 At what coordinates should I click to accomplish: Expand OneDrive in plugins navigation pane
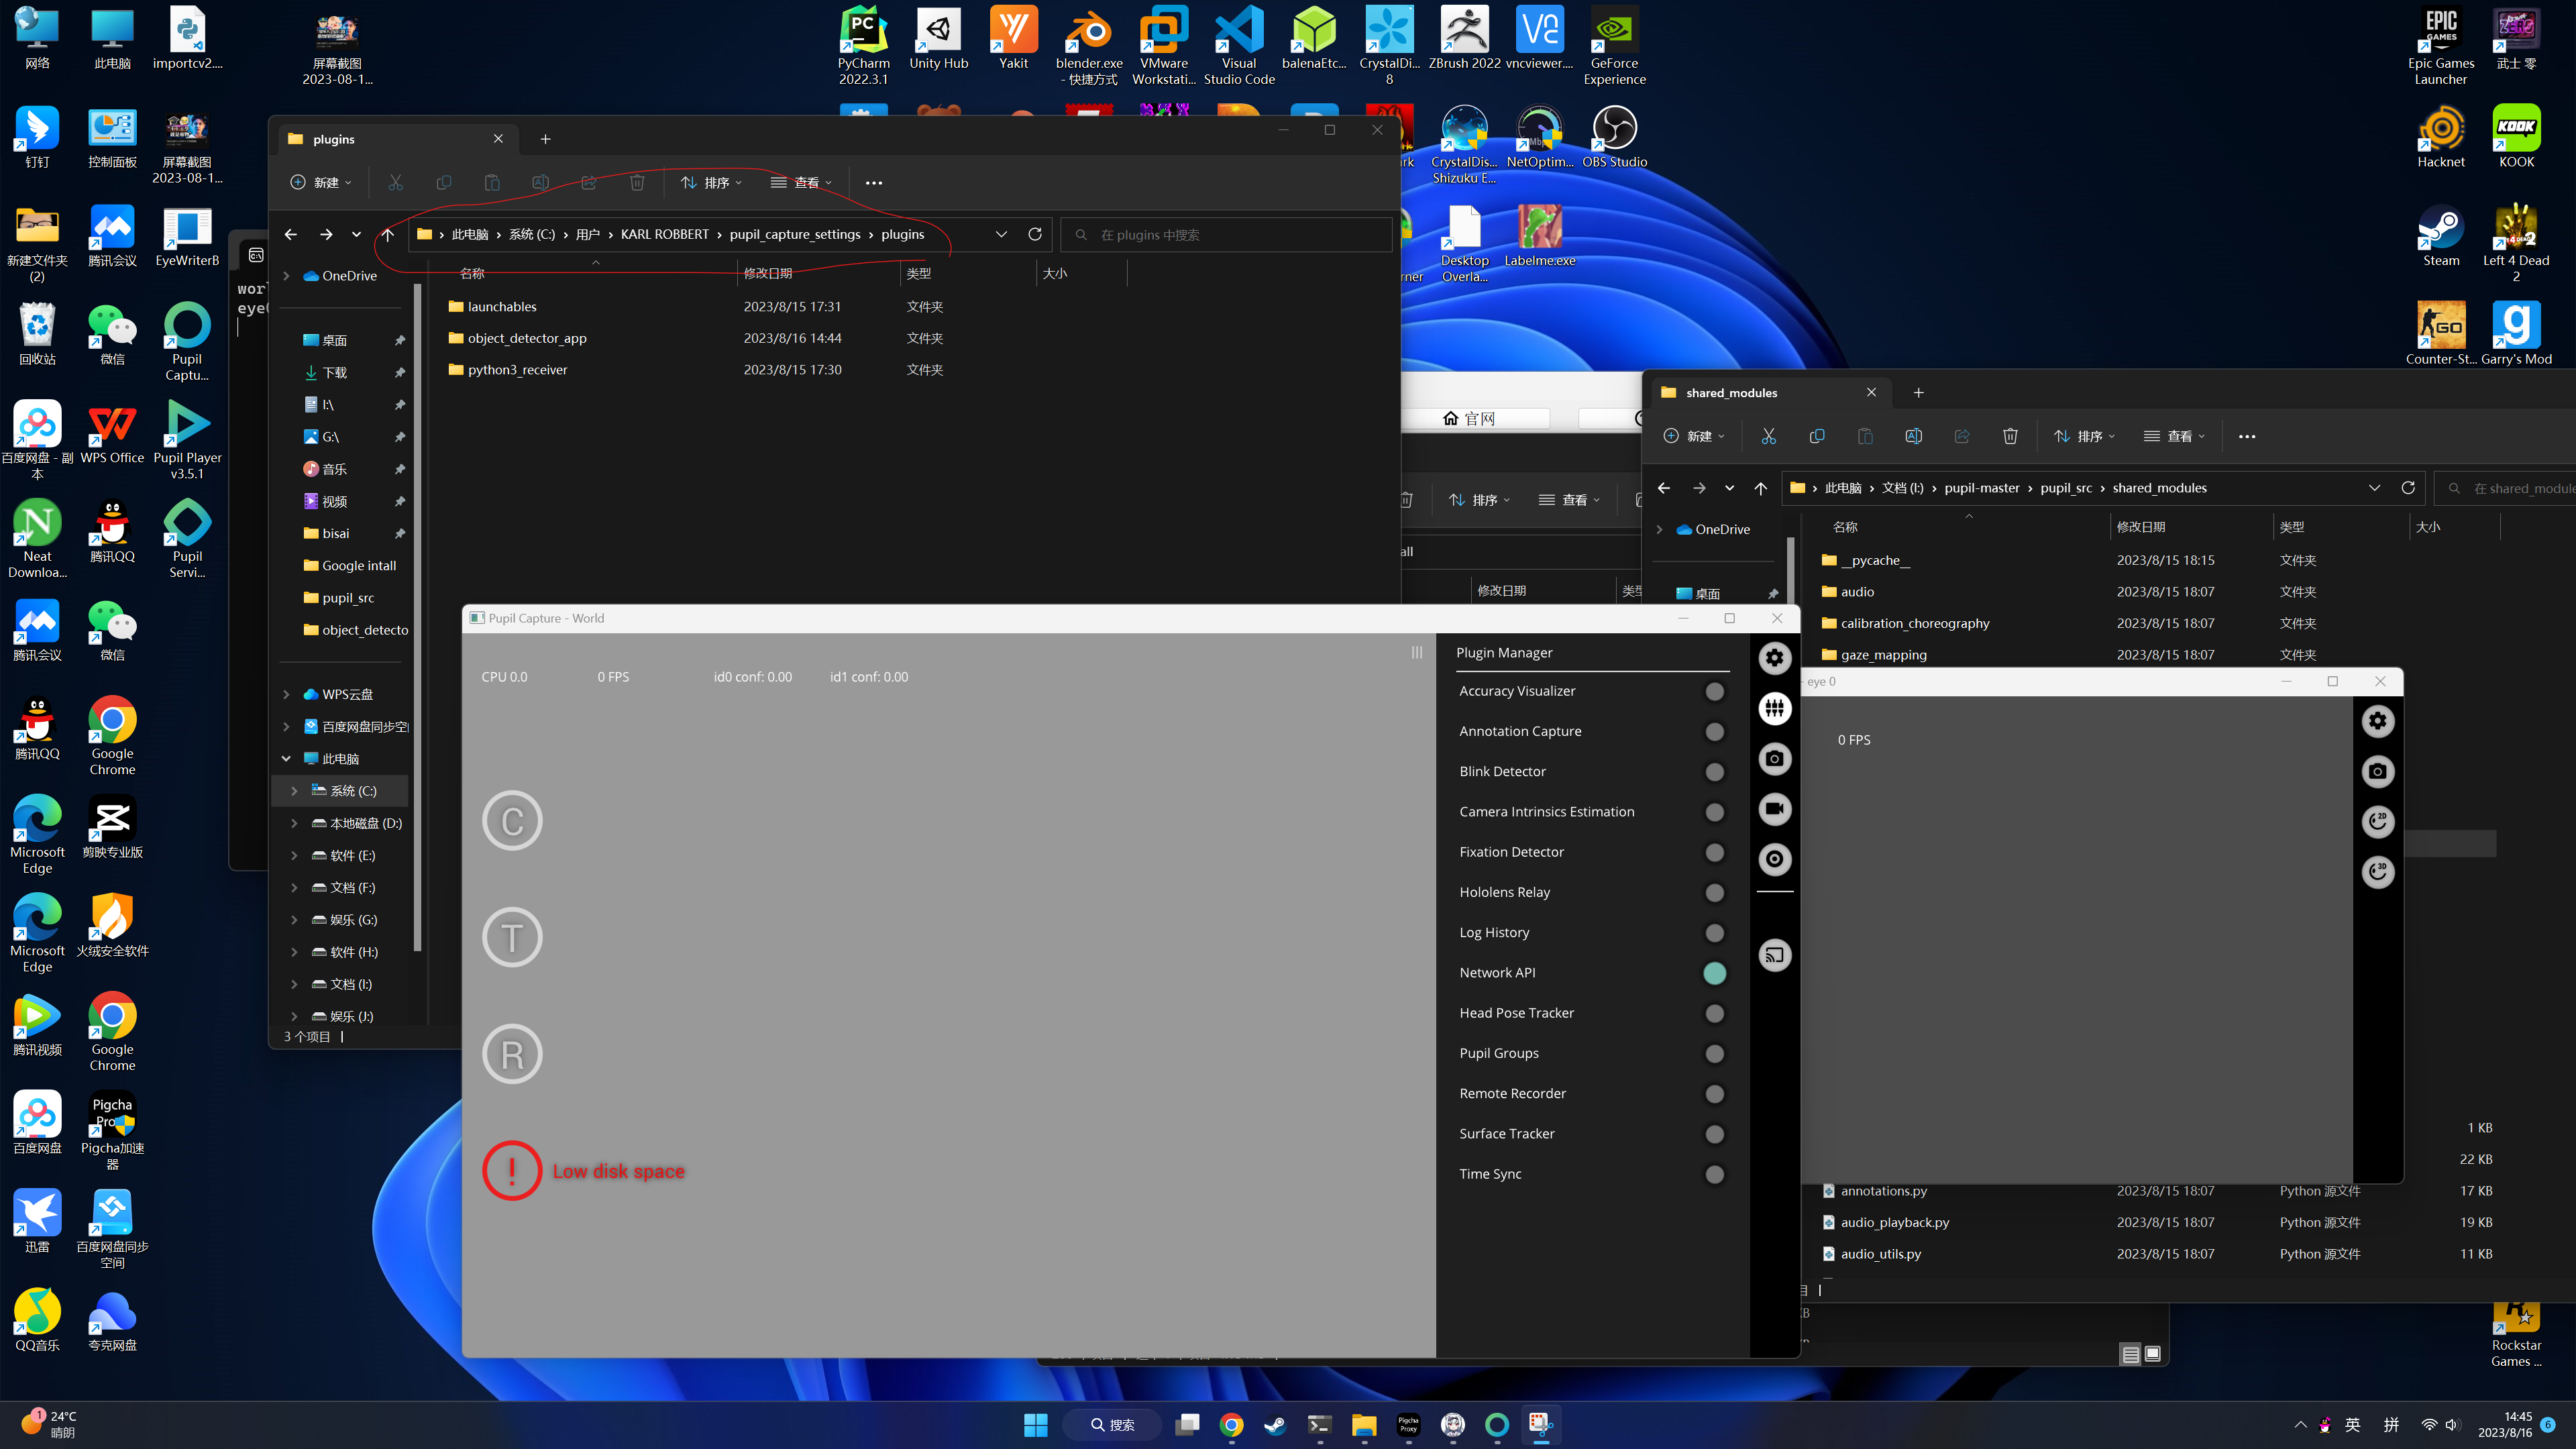(286, 276)
